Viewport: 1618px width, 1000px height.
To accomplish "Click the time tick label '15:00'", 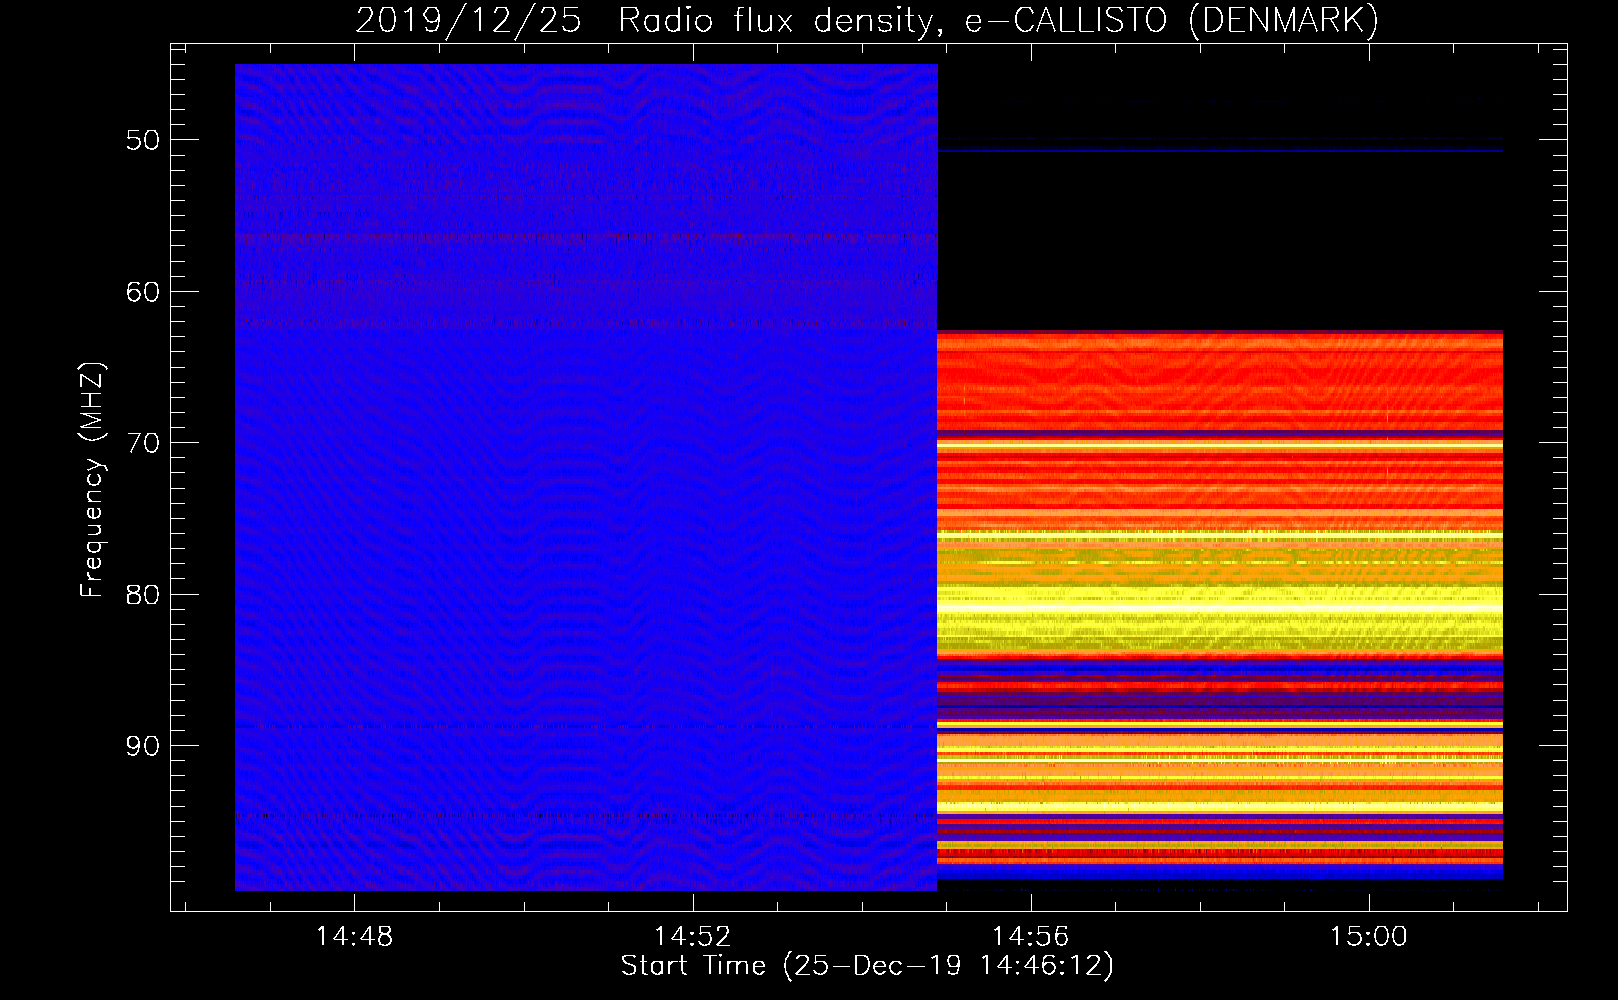I will click(1368, 937).
